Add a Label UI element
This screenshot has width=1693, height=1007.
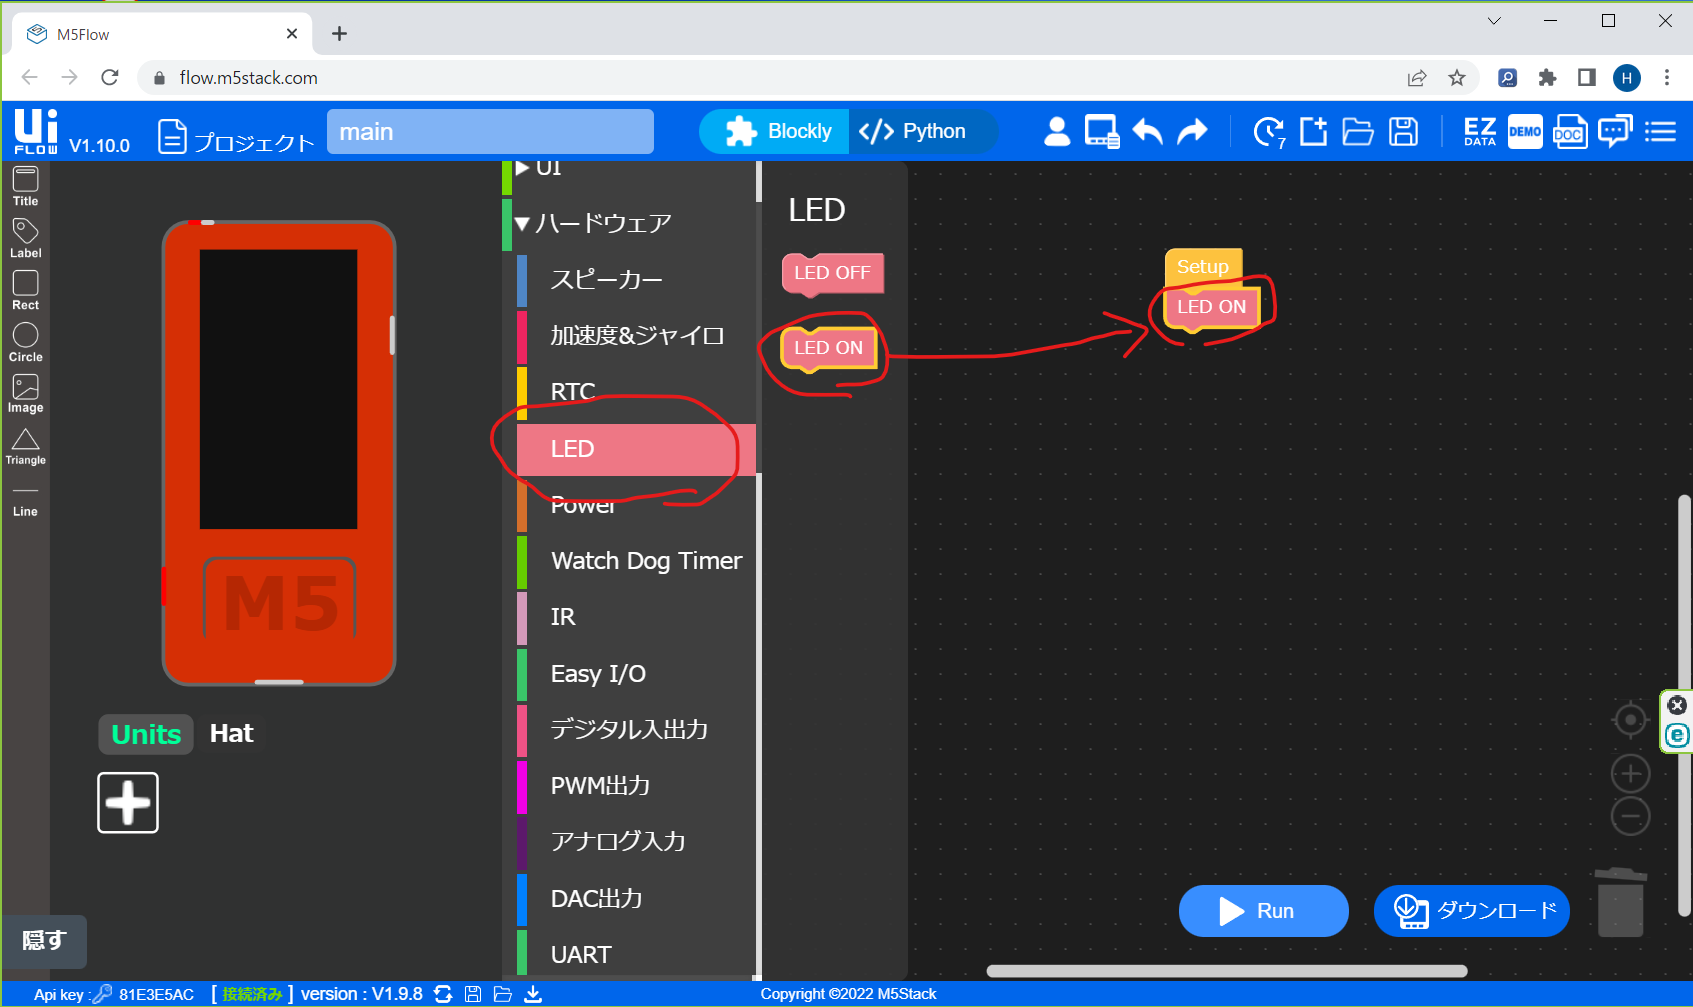(x=25, y=239)
